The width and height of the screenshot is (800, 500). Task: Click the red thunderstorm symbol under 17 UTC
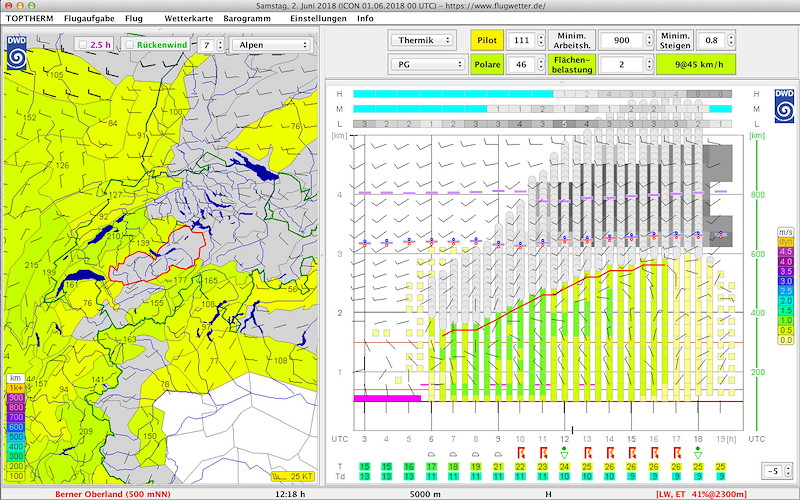click(x=677, y=453)
